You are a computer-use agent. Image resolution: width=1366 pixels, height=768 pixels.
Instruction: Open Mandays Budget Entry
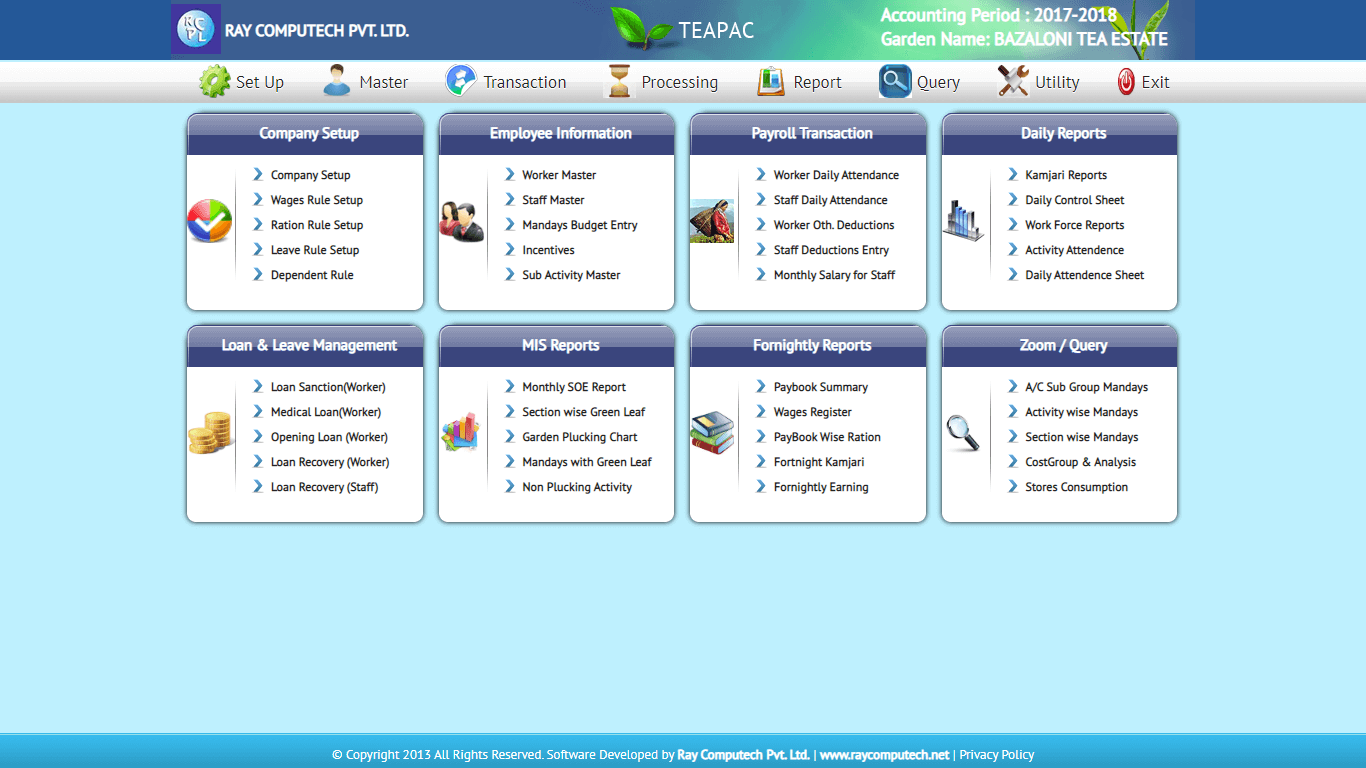[580, 225]
